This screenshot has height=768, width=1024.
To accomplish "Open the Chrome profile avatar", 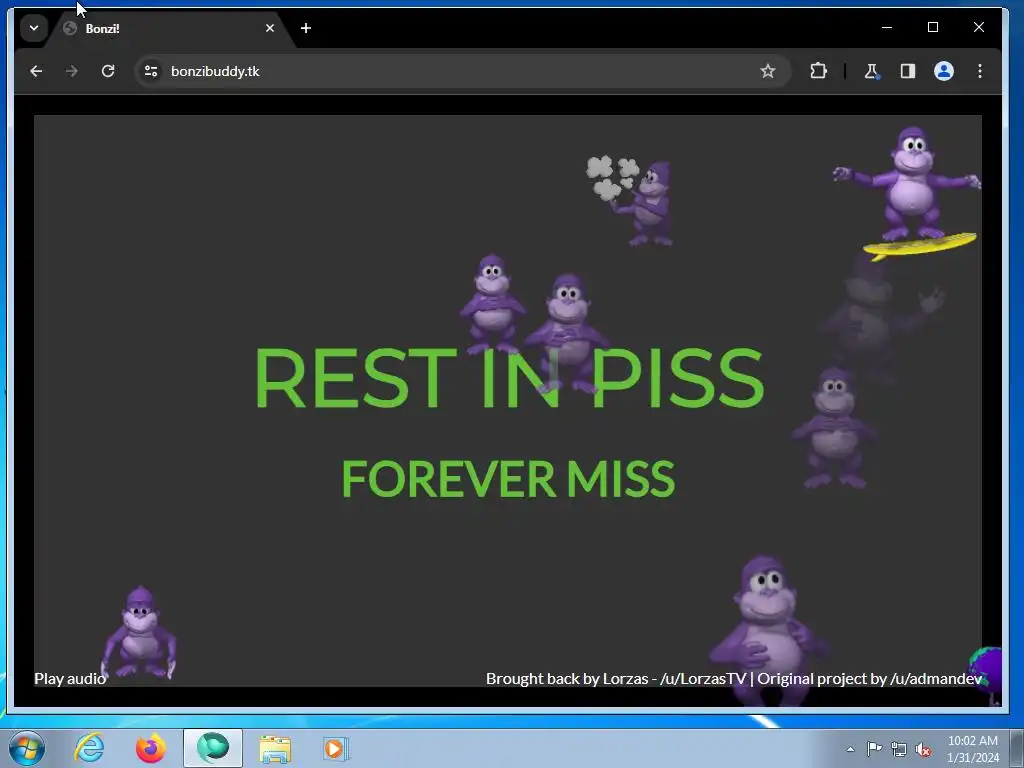I will point(944,71).
